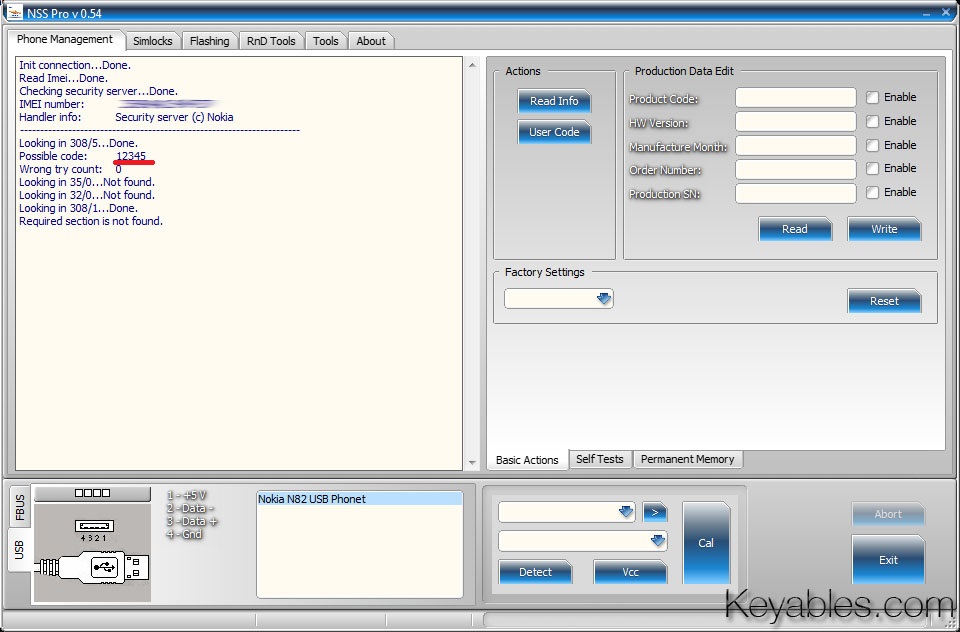
Task: Click the Read button in Production Data Edit
Action: 795,229
